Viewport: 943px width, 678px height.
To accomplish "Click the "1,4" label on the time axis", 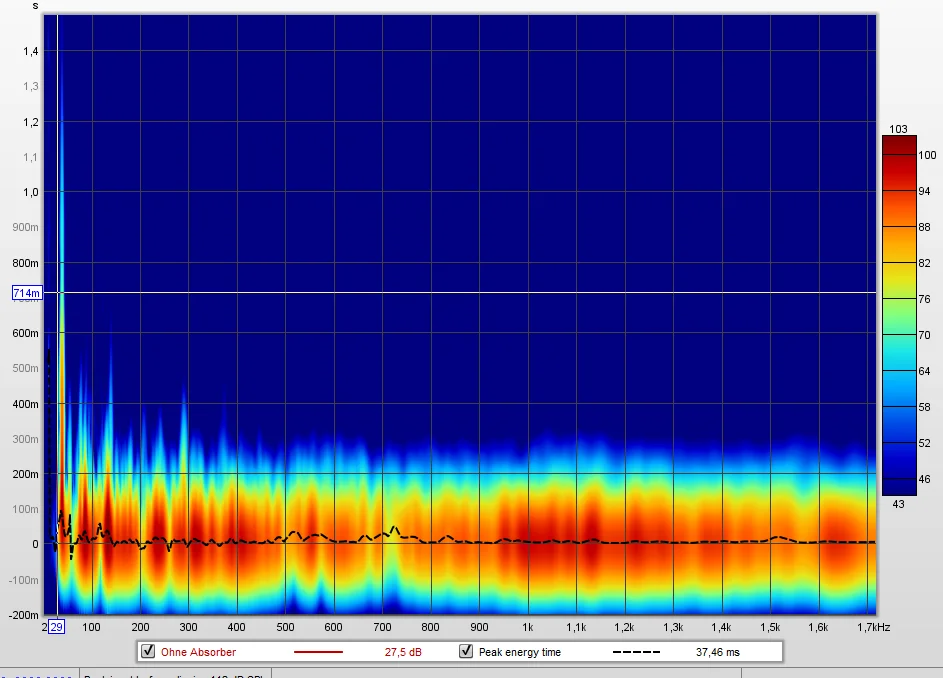I will [31, 51].
